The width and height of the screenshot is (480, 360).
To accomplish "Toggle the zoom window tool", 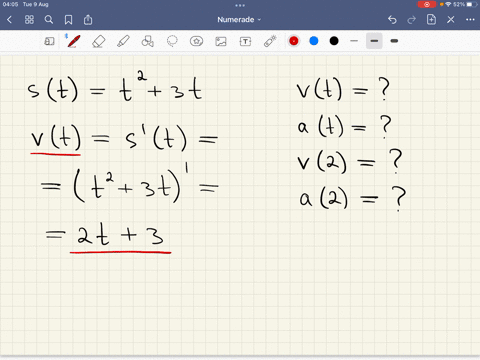I will (x=49, y=41).
